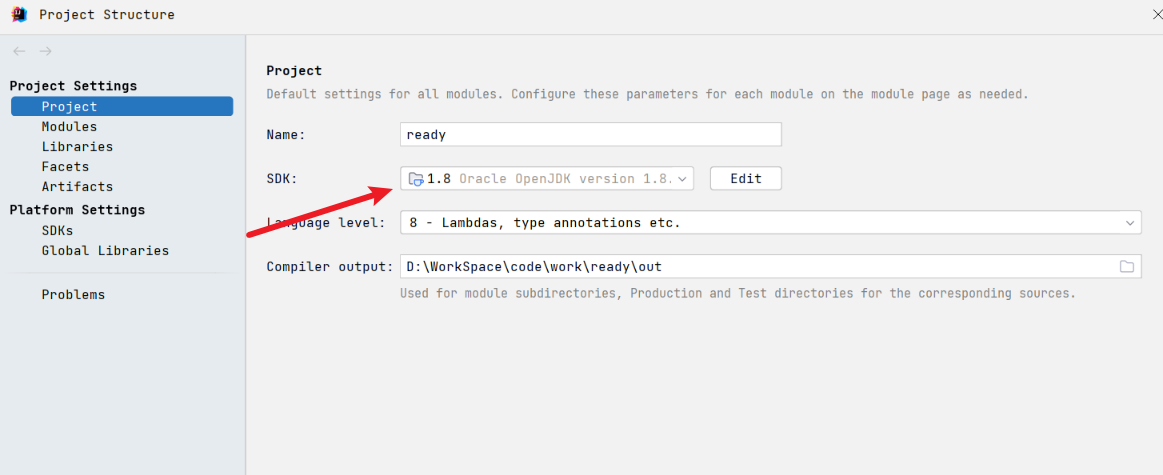Open the SDK dropdown list
The height and width of the screenshot is (475, 1163).
683,179
